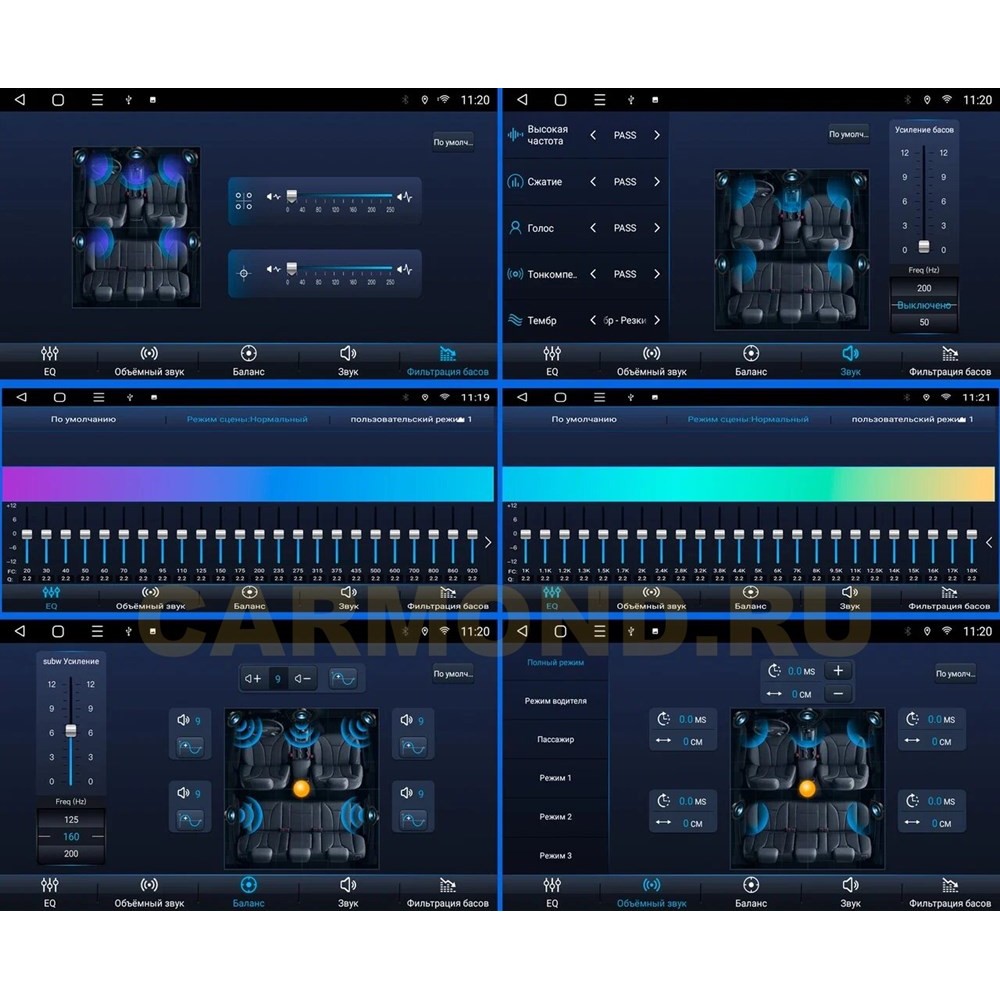Screen dimensions: 1000x1000
Task: Open the Объёмный звук tab on the Звук screen
Action: click(x=651, y=360)
